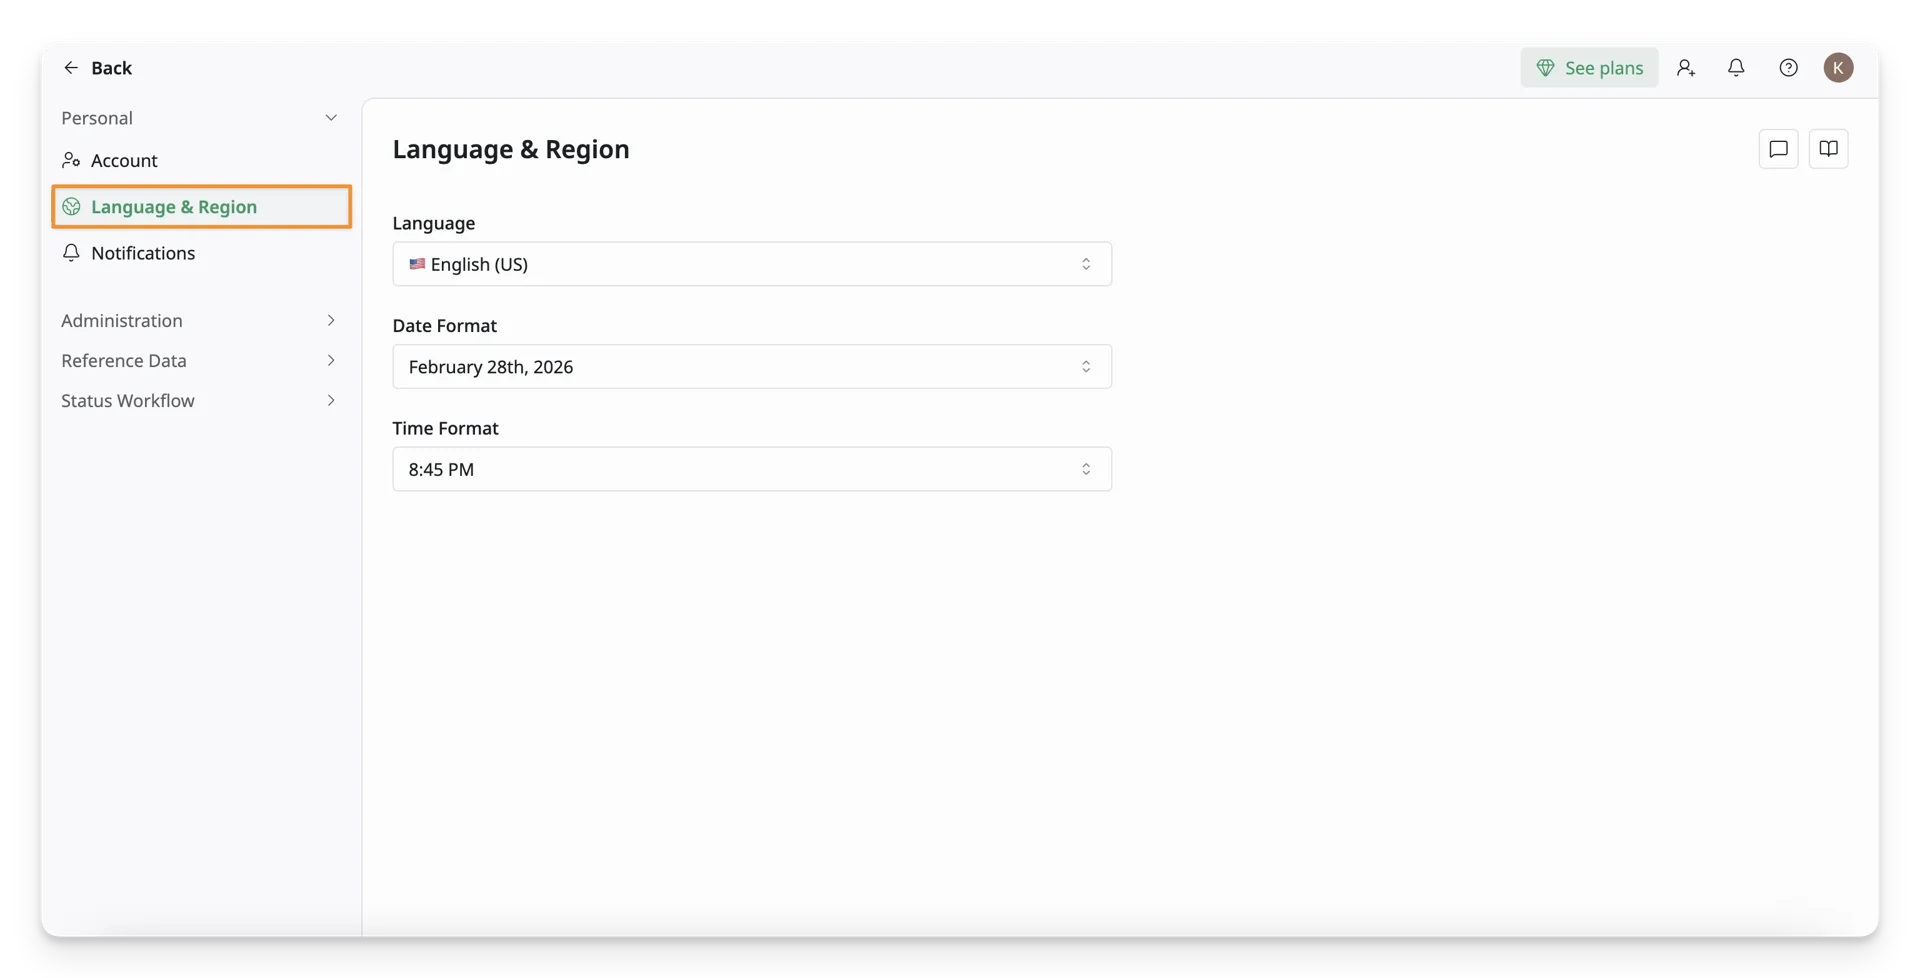Open the Time Format dropdown showing 8:45 PM
Screen dimensions: 1920x978
pos(752,469)
